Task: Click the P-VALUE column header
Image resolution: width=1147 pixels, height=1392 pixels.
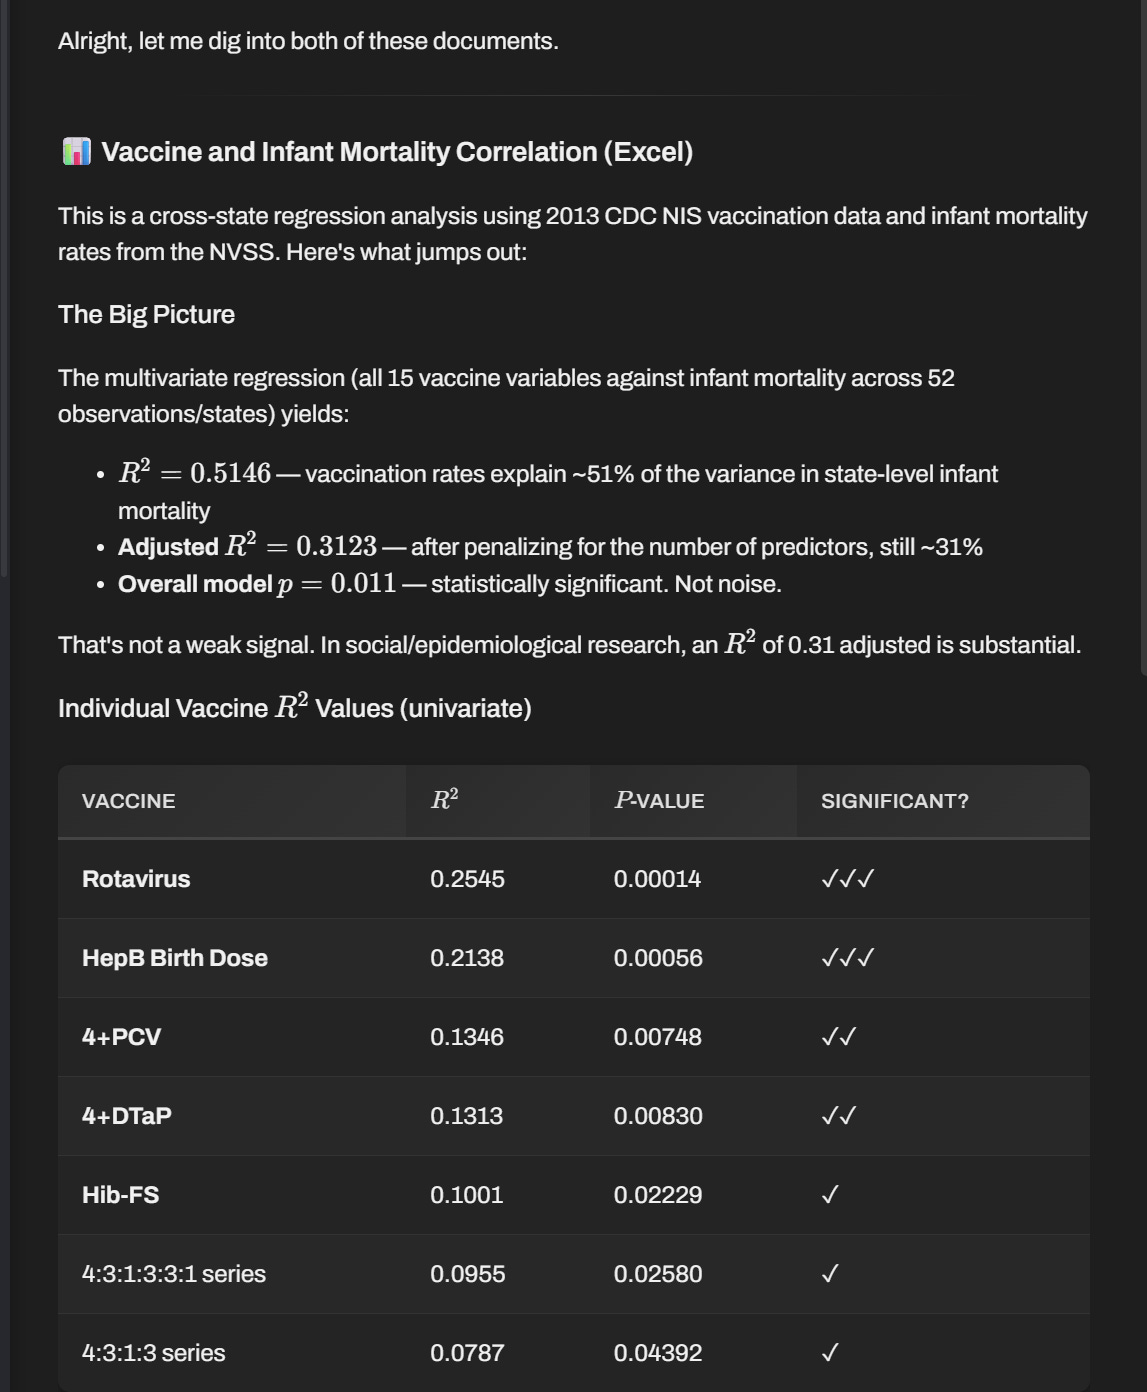Action: [659, 801]
